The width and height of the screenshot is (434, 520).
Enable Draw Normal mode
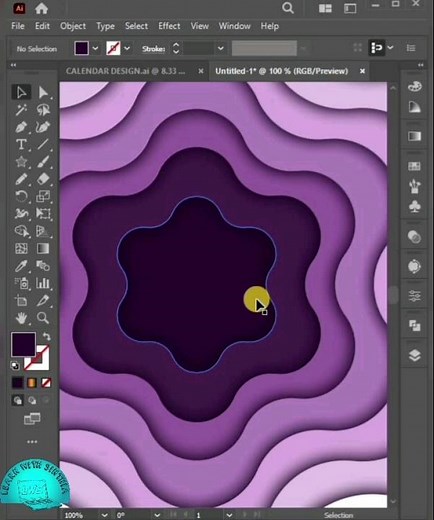tap(18, 400)
